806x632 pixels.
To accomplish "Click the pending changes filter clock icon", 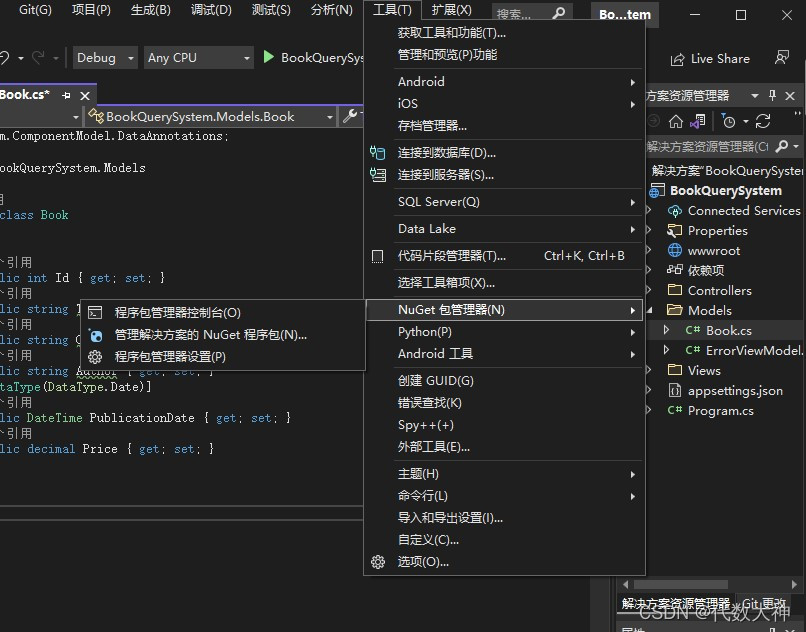I will 729,121.
